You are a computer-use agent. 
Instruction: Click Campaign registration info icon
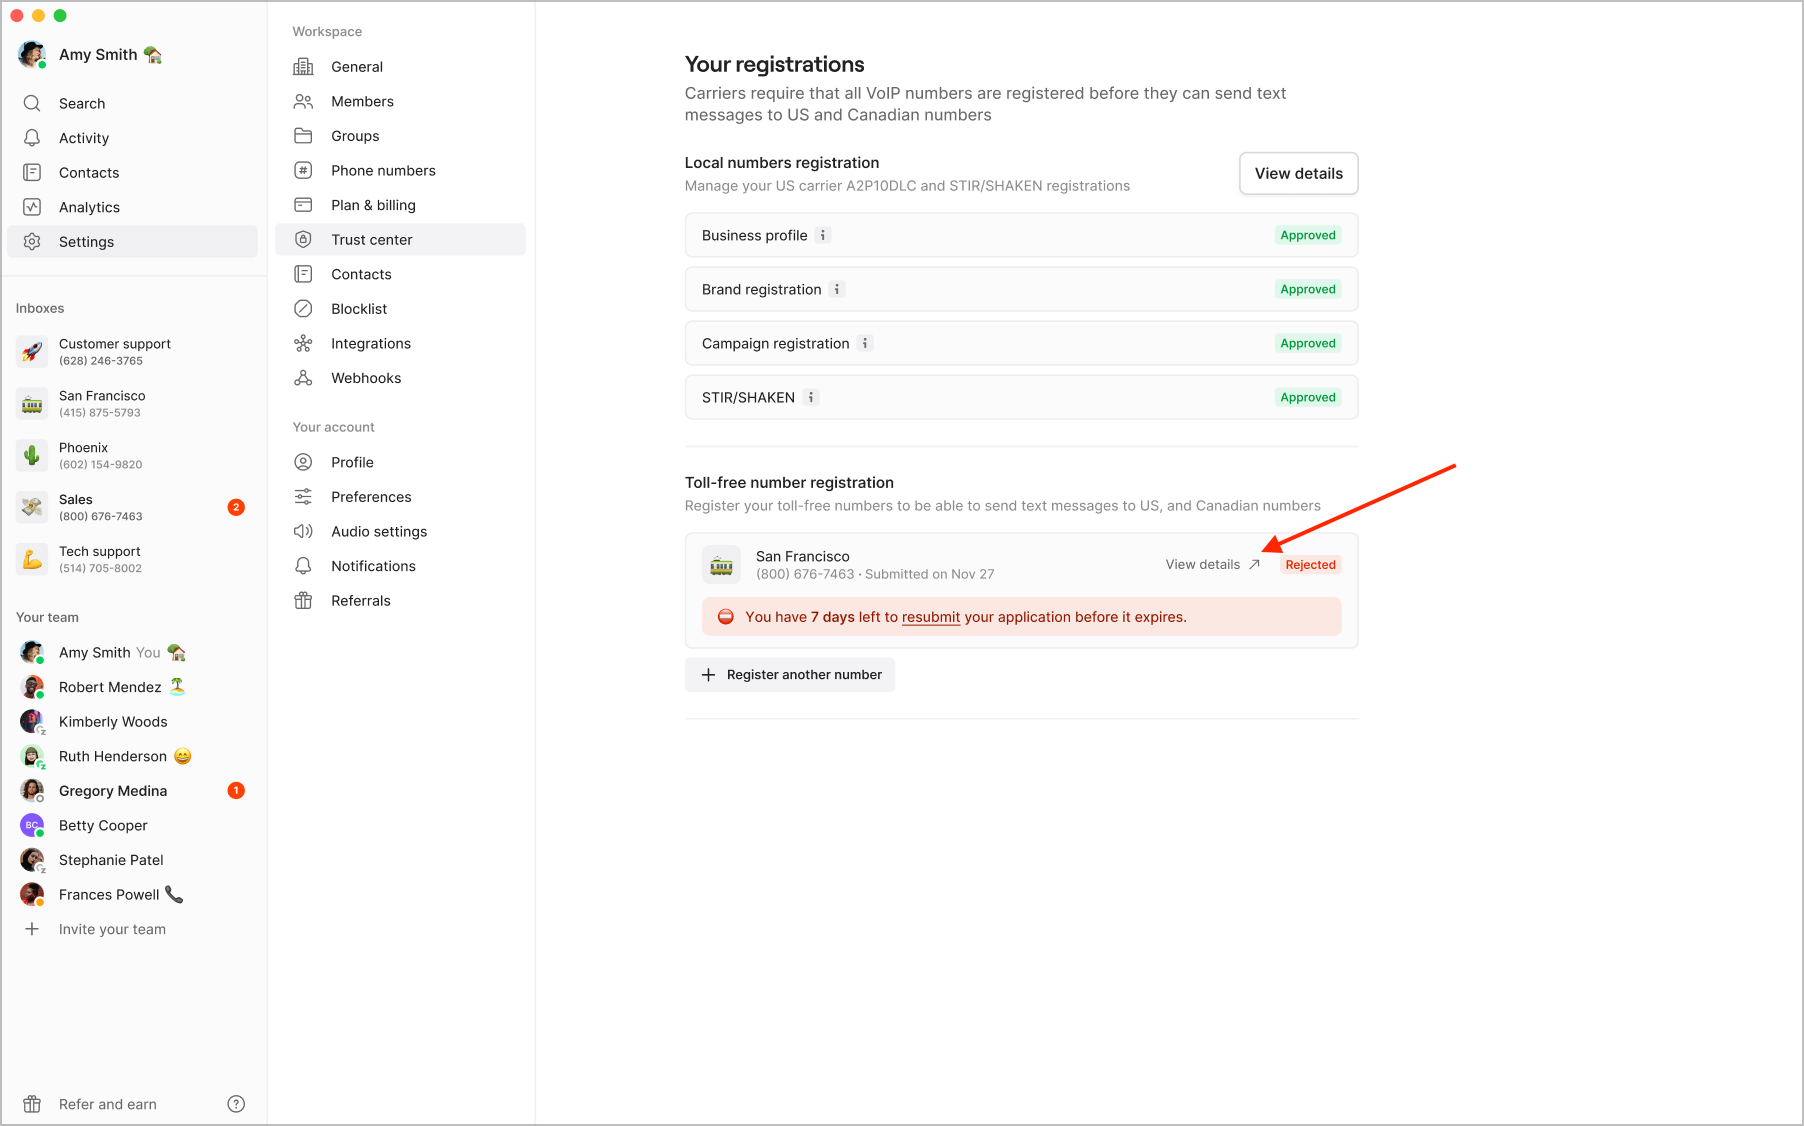point(865,343)
